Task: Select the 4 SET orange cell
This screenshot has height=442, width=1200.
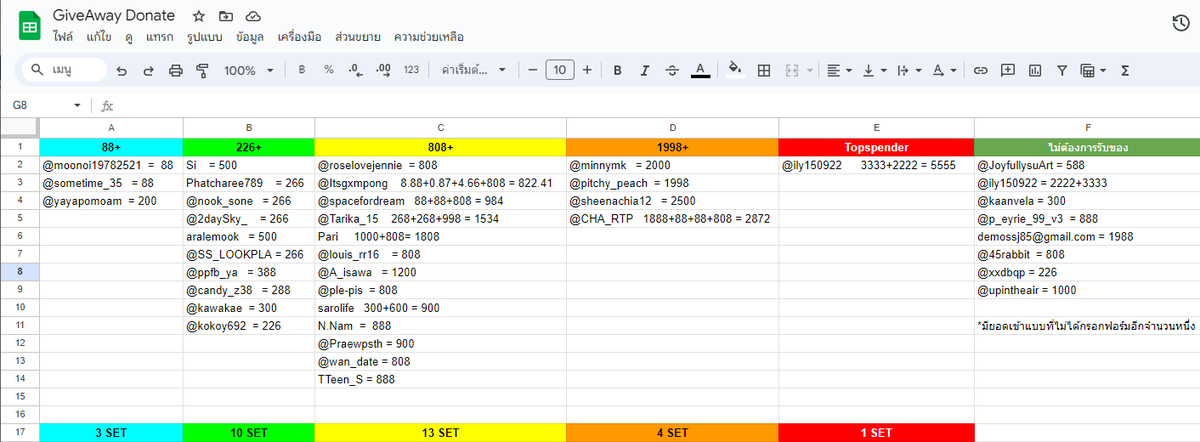Action: pyautogui.click(x=672, y=433)
